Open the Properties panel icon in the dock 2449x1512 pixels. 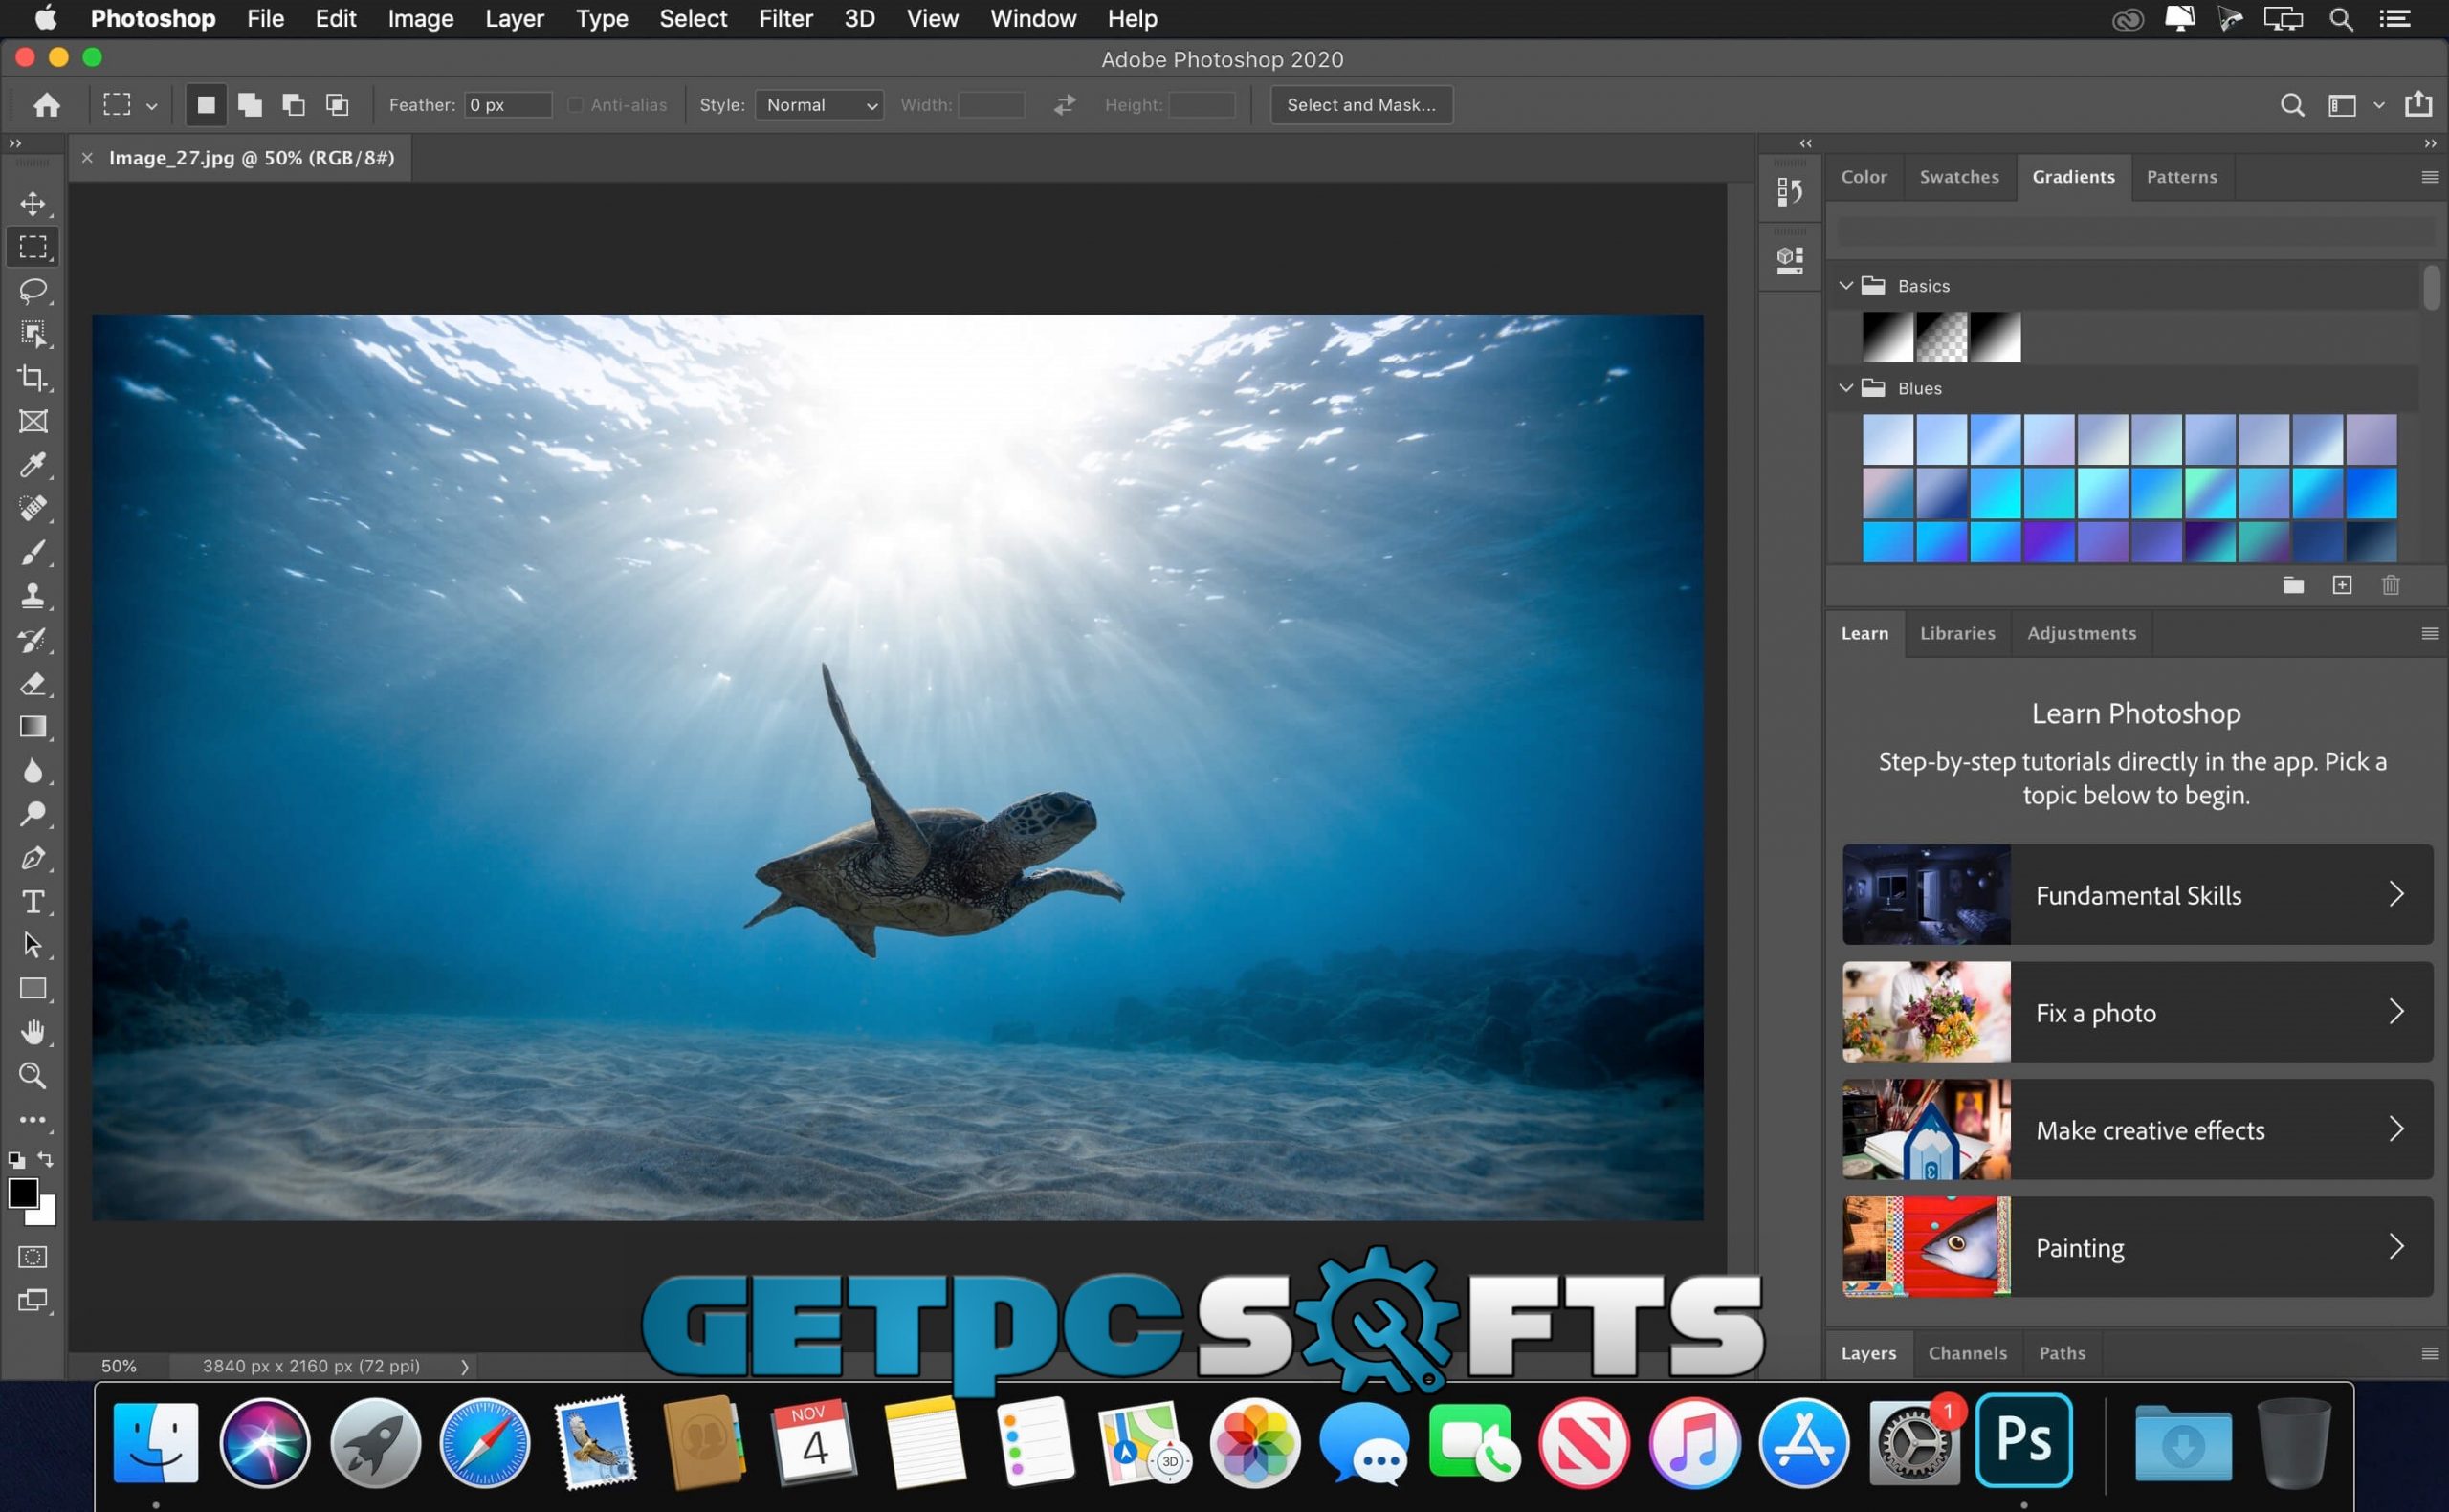(x=1790, y=260)
